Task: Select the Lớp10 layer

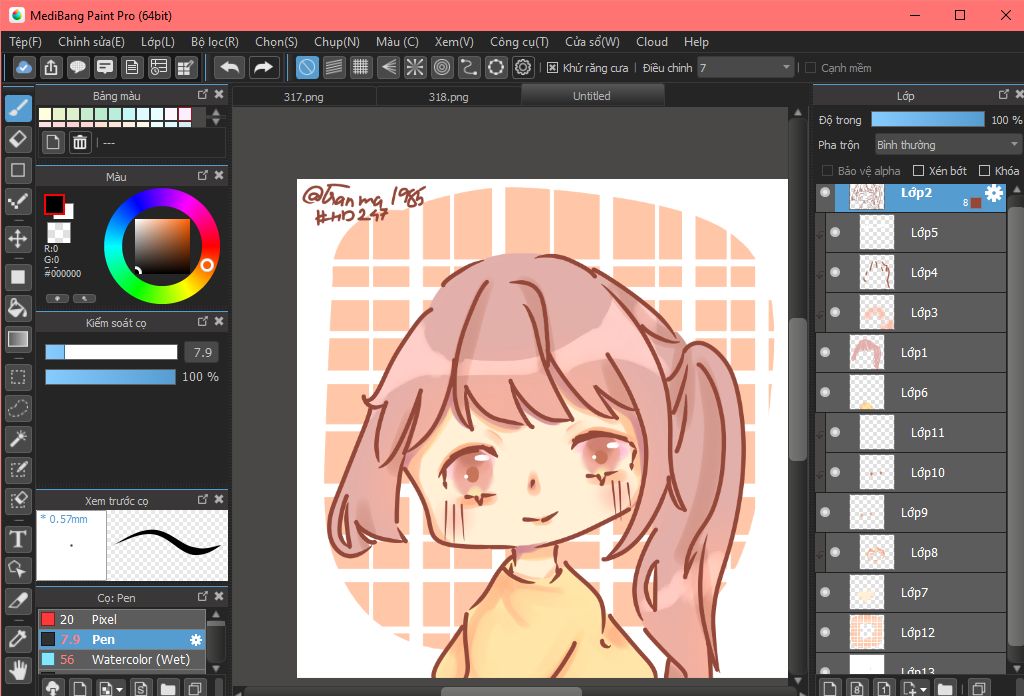Action: click(916, 473)
